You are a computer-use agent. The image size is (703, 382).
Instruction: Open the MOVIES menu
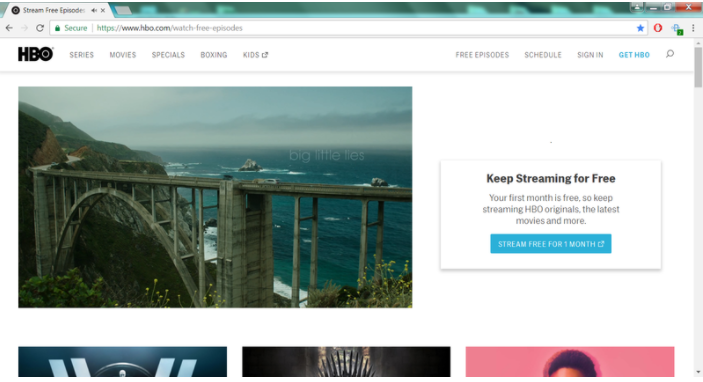pyautogui.click(x=123, y=55)
